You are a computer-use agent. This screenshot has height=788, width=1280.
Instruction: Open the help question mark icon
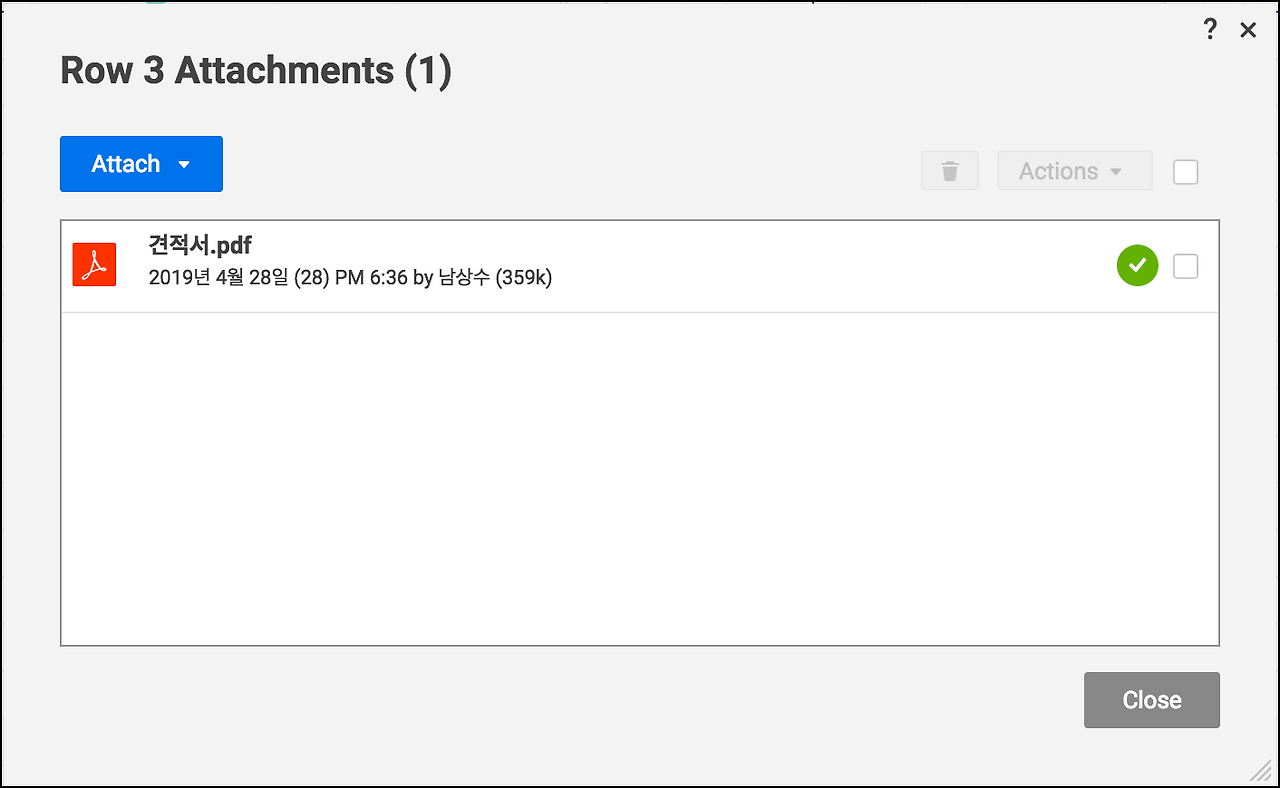[1210, 30]
